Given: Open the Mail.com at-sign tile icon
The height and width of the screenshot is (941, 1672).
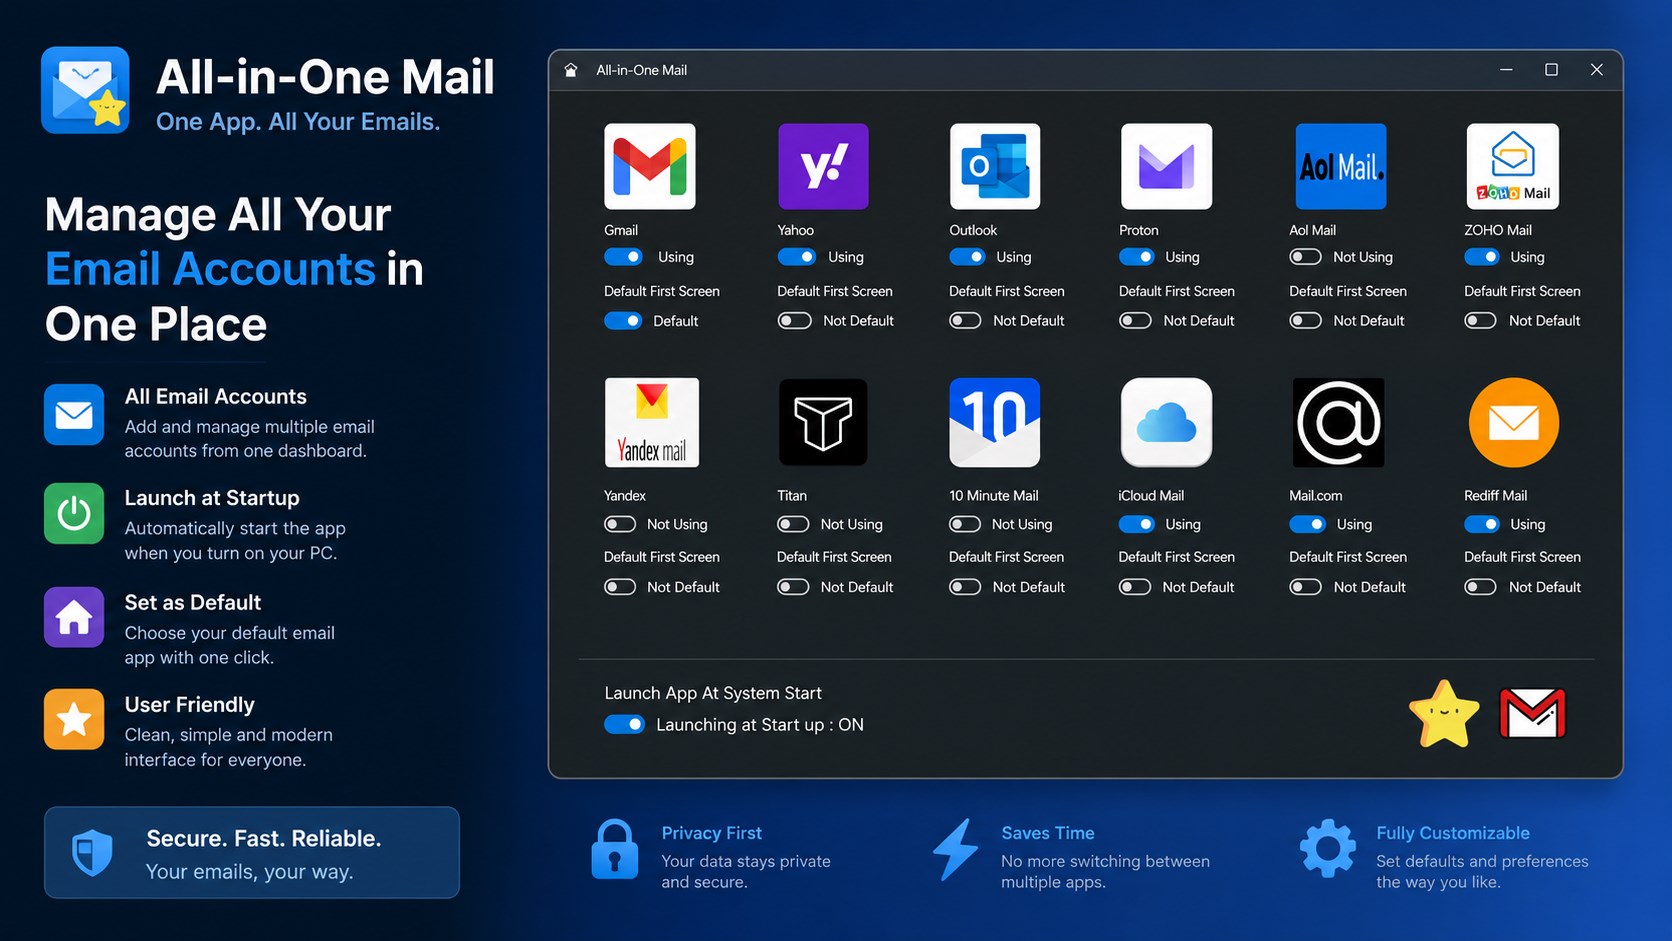Looking at the screenshot, I should click(x=1338, y=422).
